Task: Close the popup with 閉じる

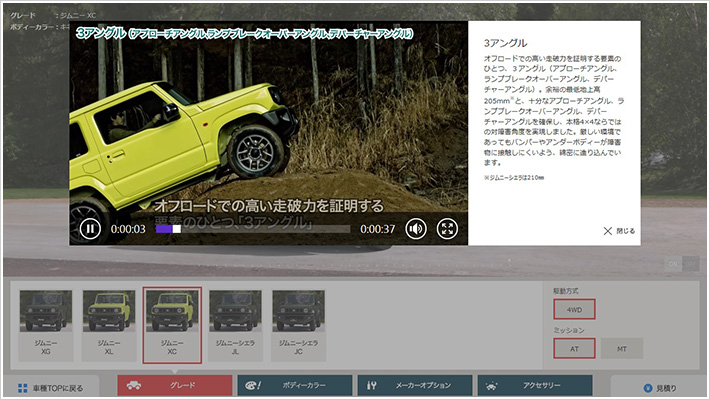Action: coord(619,231)
